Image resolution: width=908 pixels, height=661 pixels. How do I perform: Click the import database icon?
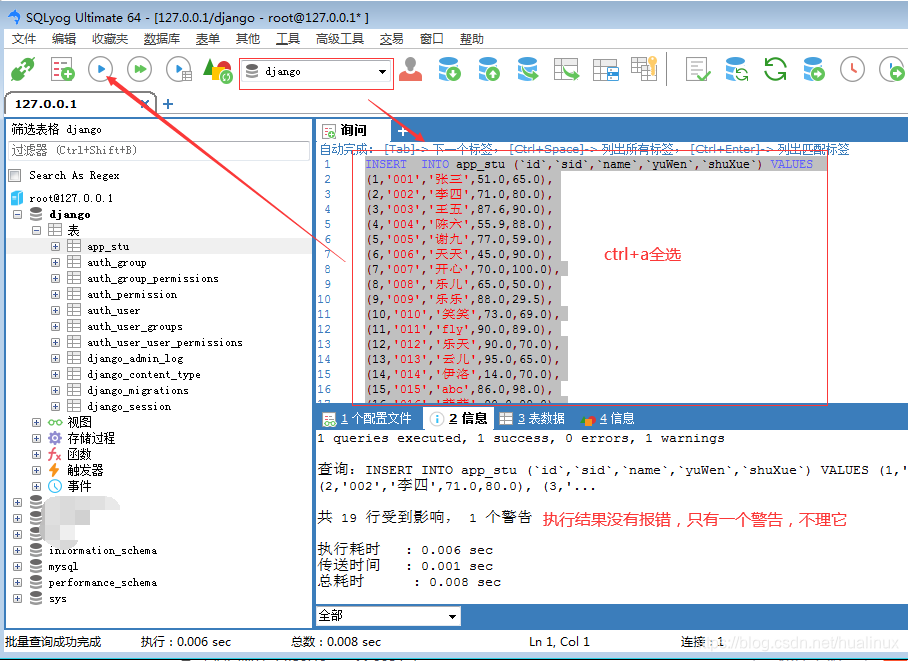[449, 69]
